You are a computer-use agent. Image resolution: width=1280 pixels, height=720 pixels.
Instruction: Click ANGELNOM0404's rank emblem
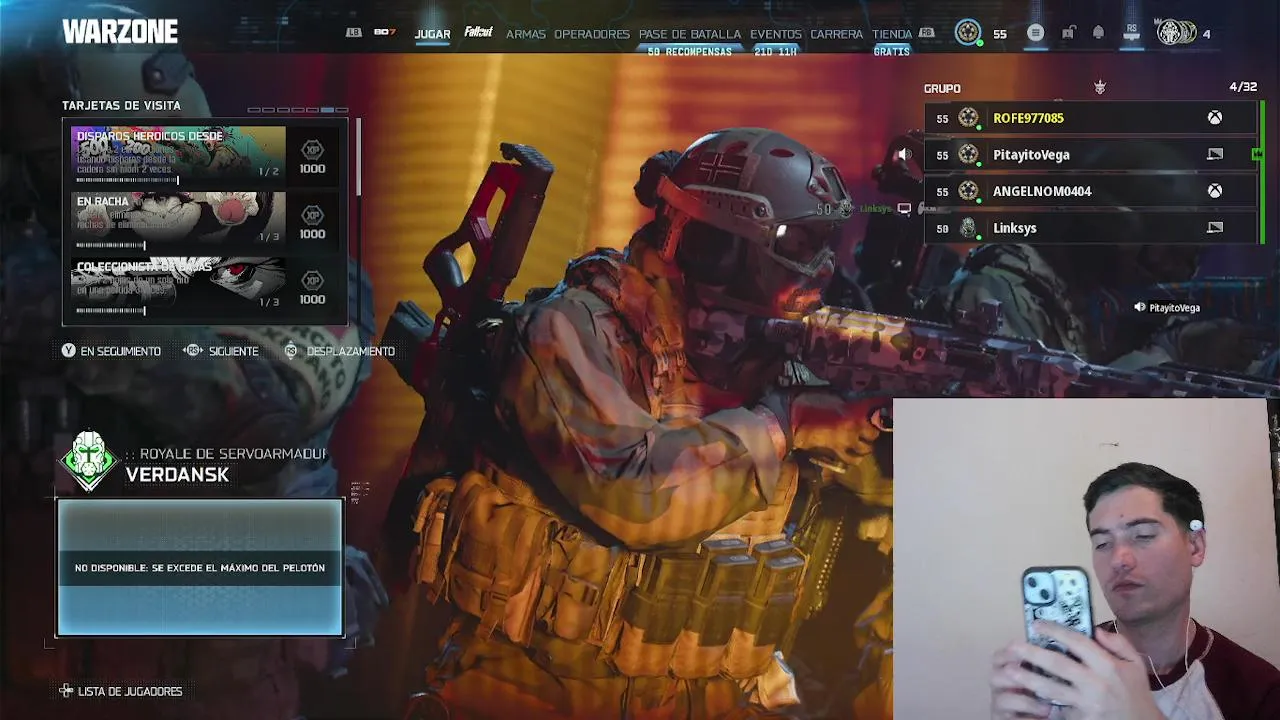coord(968,191)
